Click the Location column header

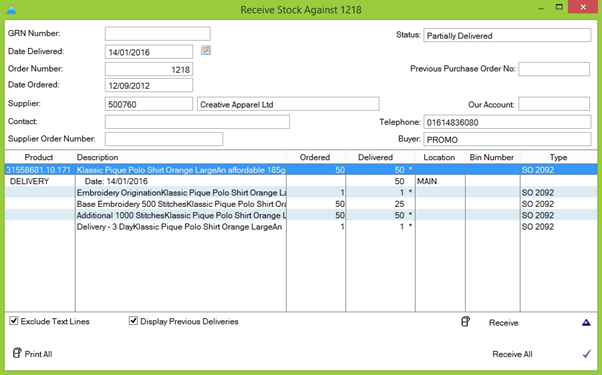[x=440, y=157]
